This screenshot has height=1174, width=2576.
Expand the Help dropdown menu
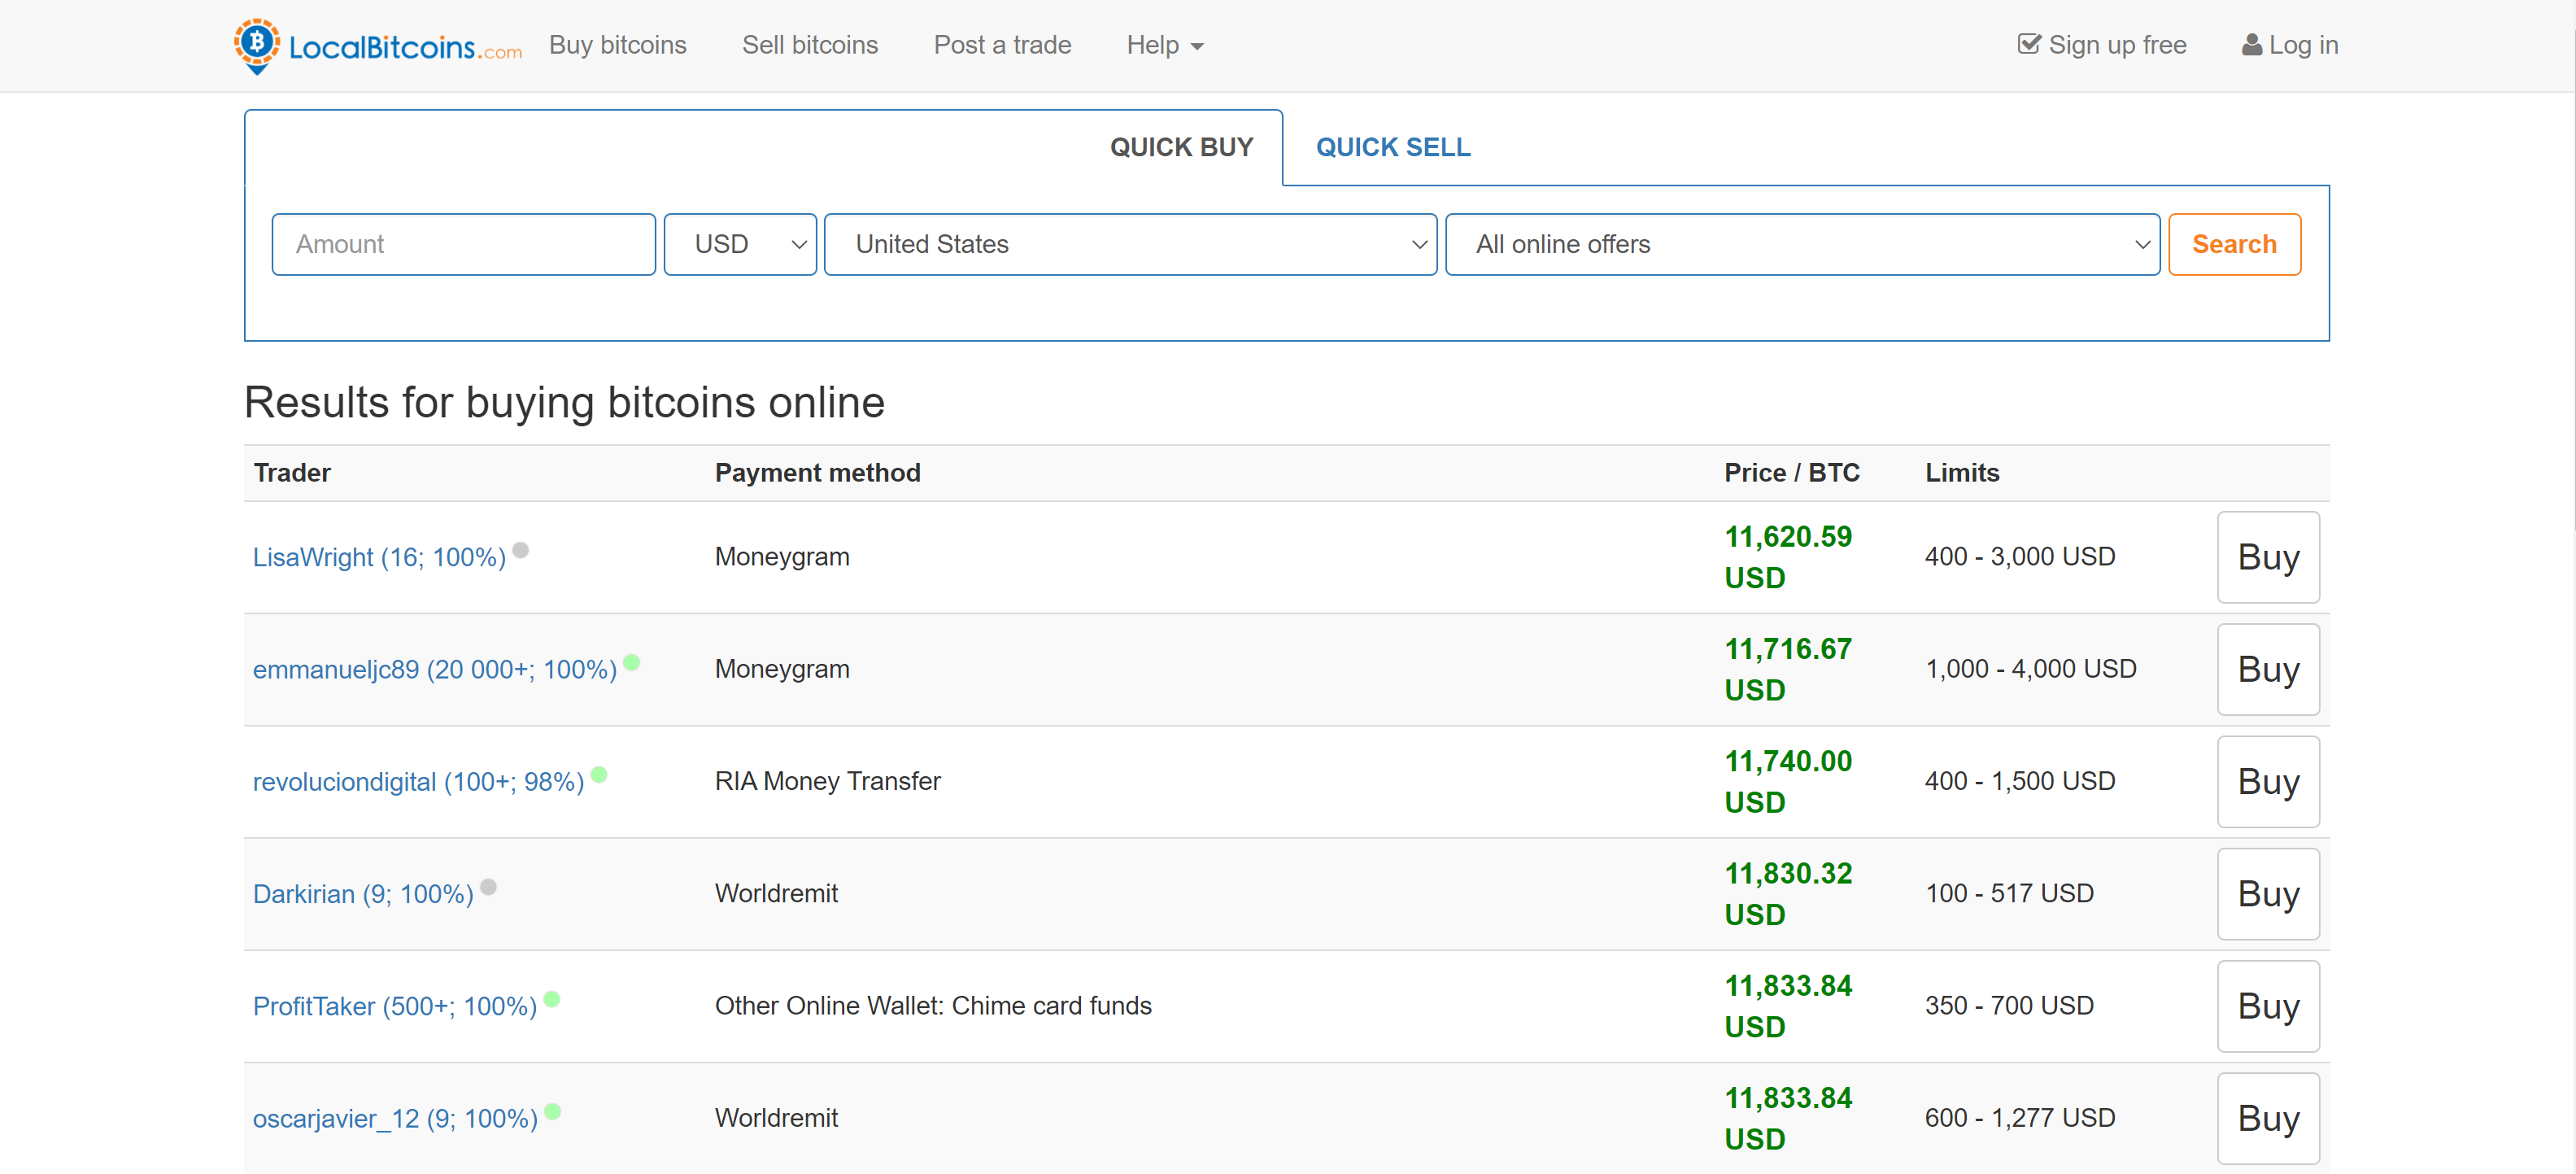[x=1165, y=45]
